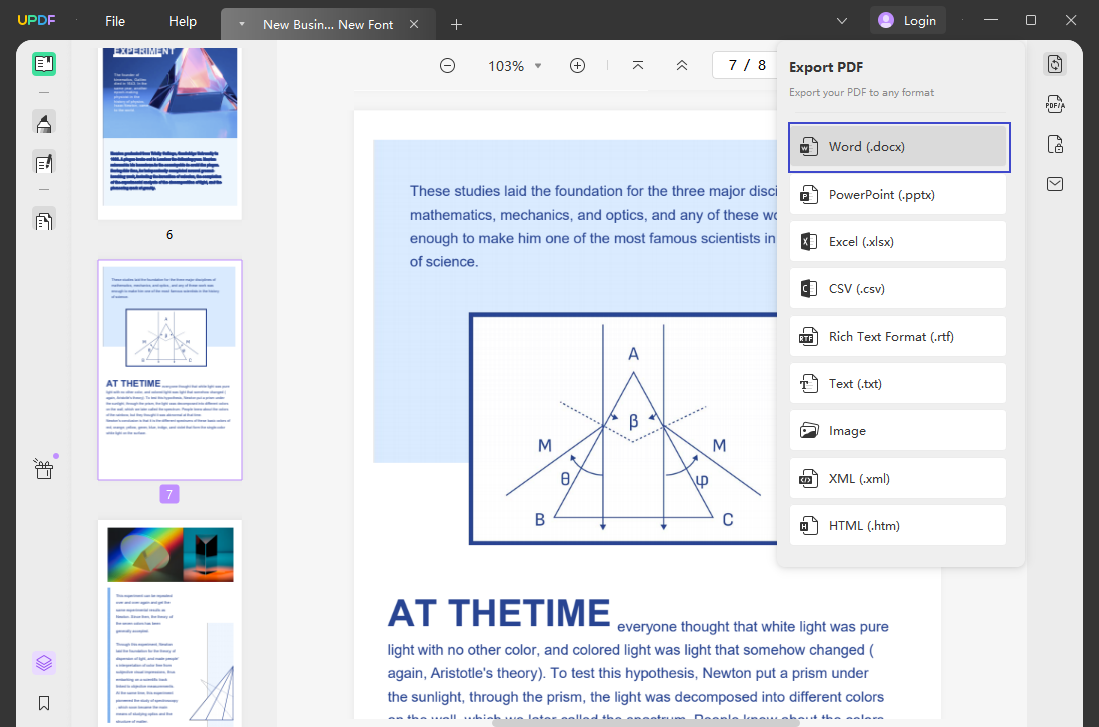Open the Organize Pages tool
The width and height of the screenshot is (1099, 727).
(42, 219)
